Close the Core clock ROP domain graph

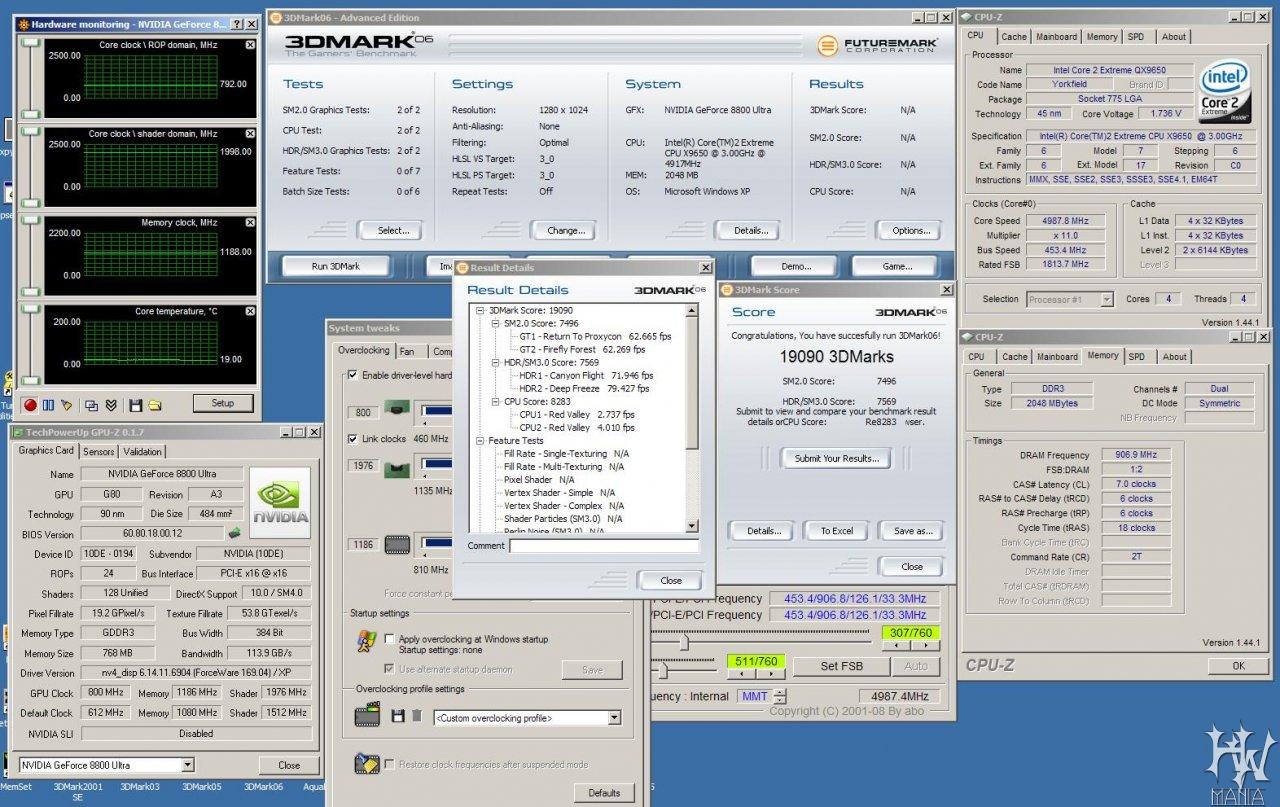click(x=250, y=45)
